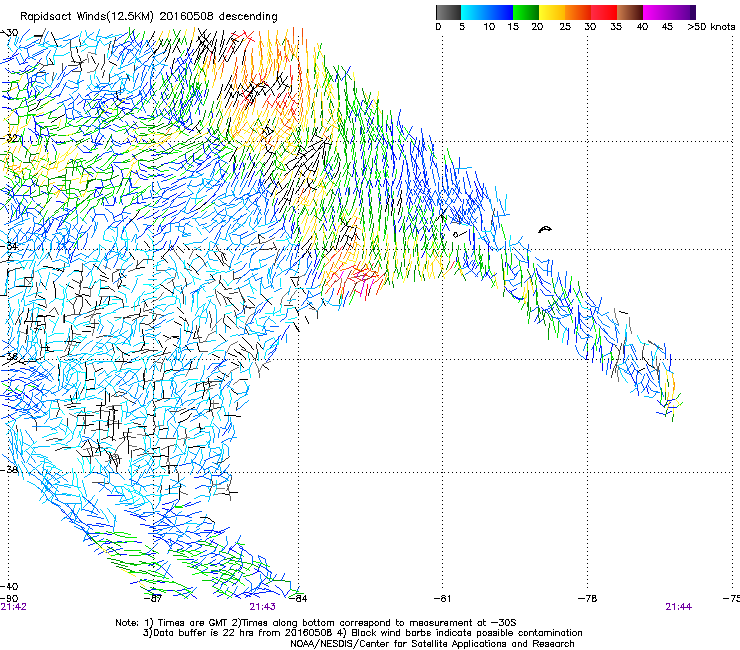Screen dimensions: 740x650
Task: Click the 'Rapidscat Winds(12.5KM) 20160508 descending' title
Action: pyautogui.click(x=149, y=16)
